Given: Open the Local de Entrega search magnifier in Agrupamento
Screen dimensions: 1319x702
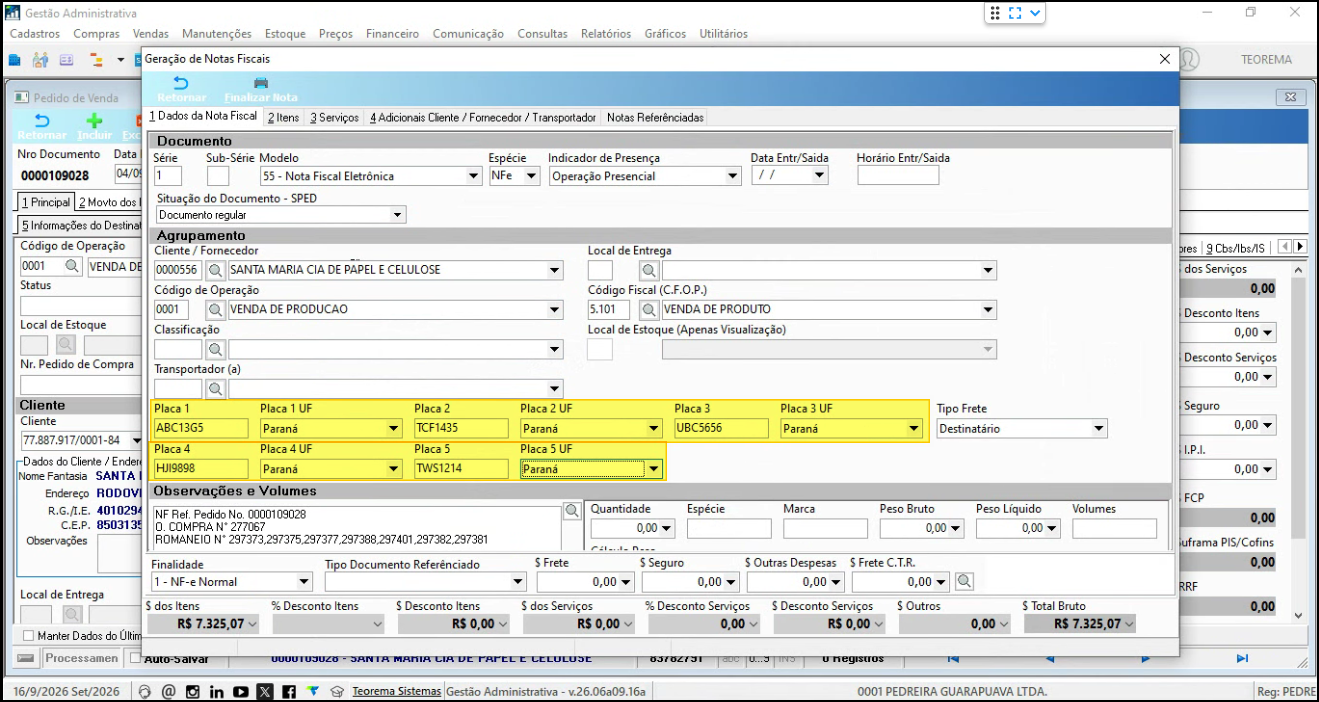Looking at the screenshot, I should [x=649, y=270].
